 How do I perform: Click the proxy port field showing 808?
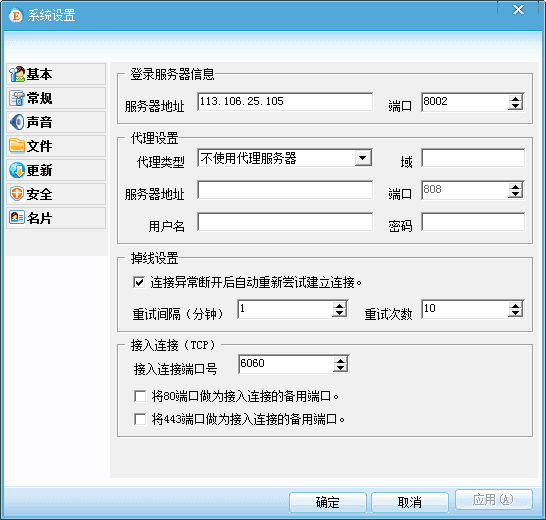click(x=465, y=190)
